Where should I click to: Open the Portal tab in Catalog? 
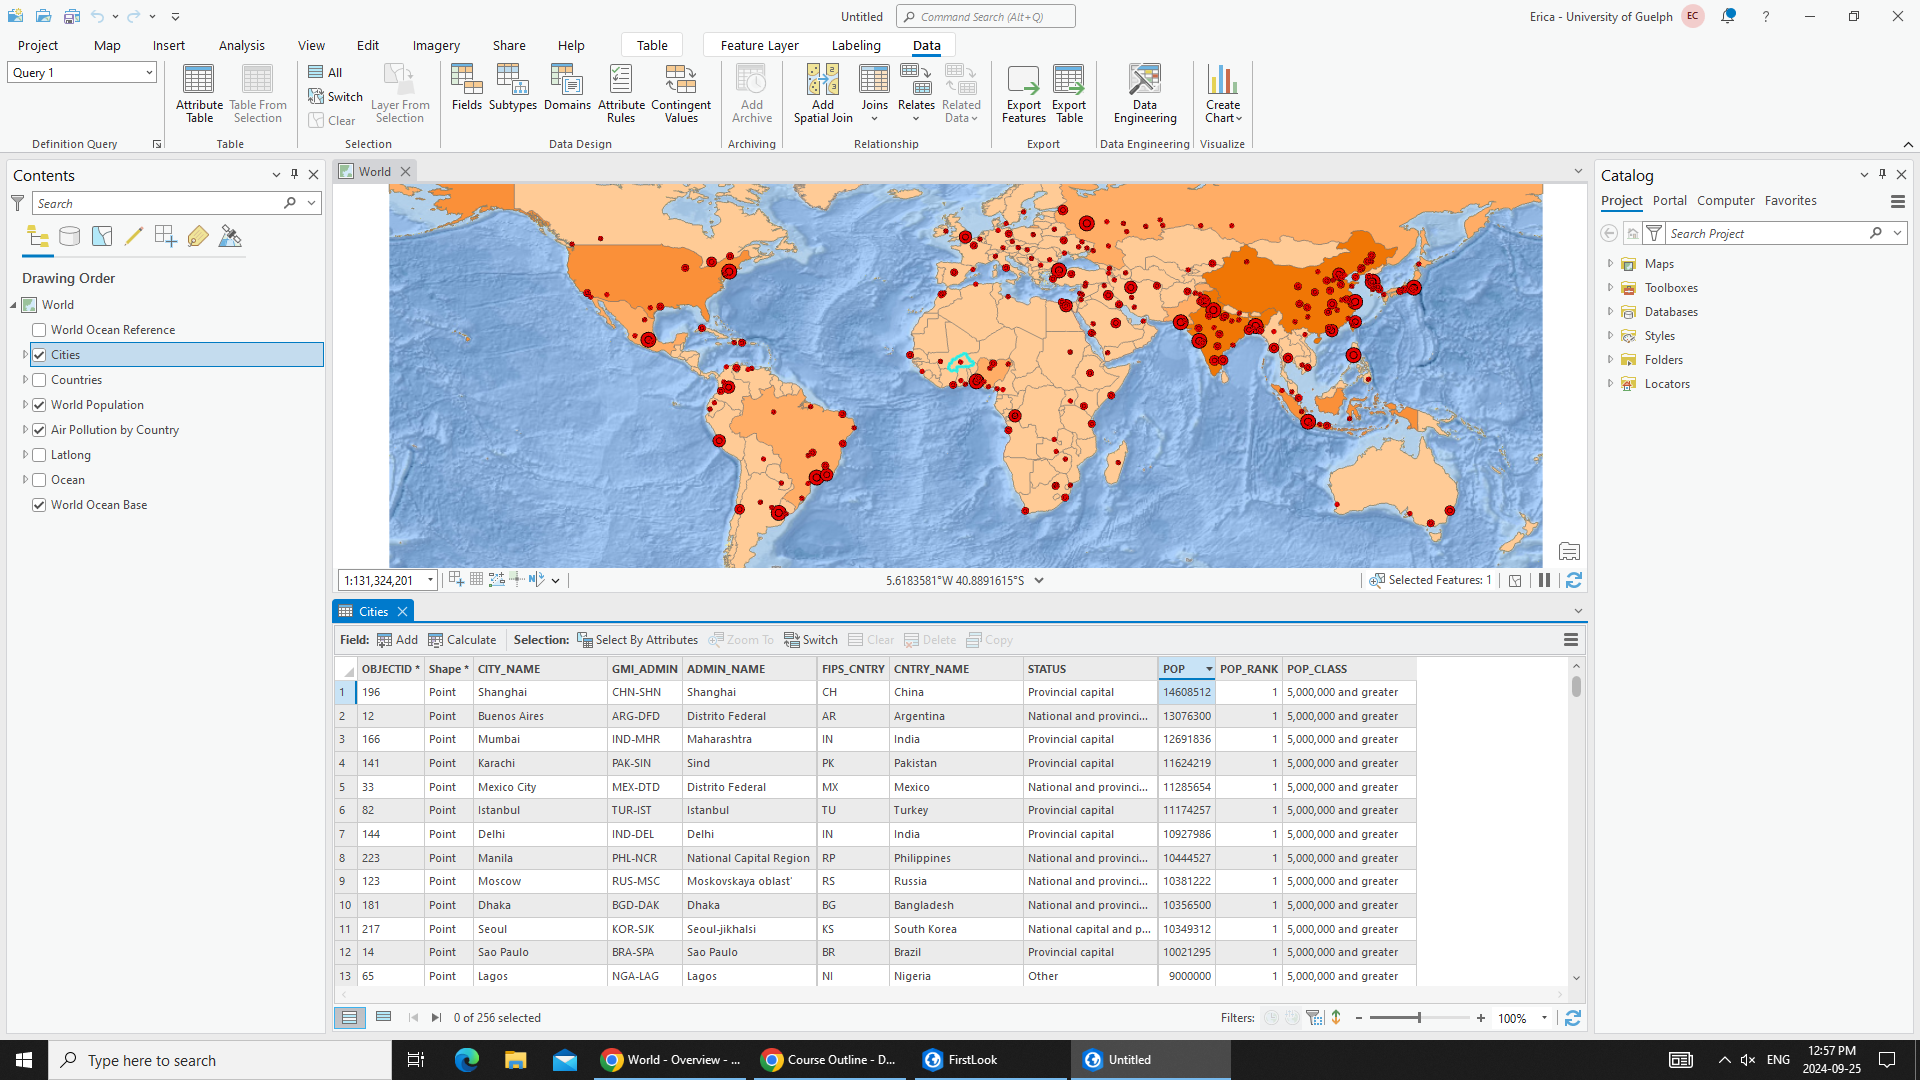click(1670, 200)
